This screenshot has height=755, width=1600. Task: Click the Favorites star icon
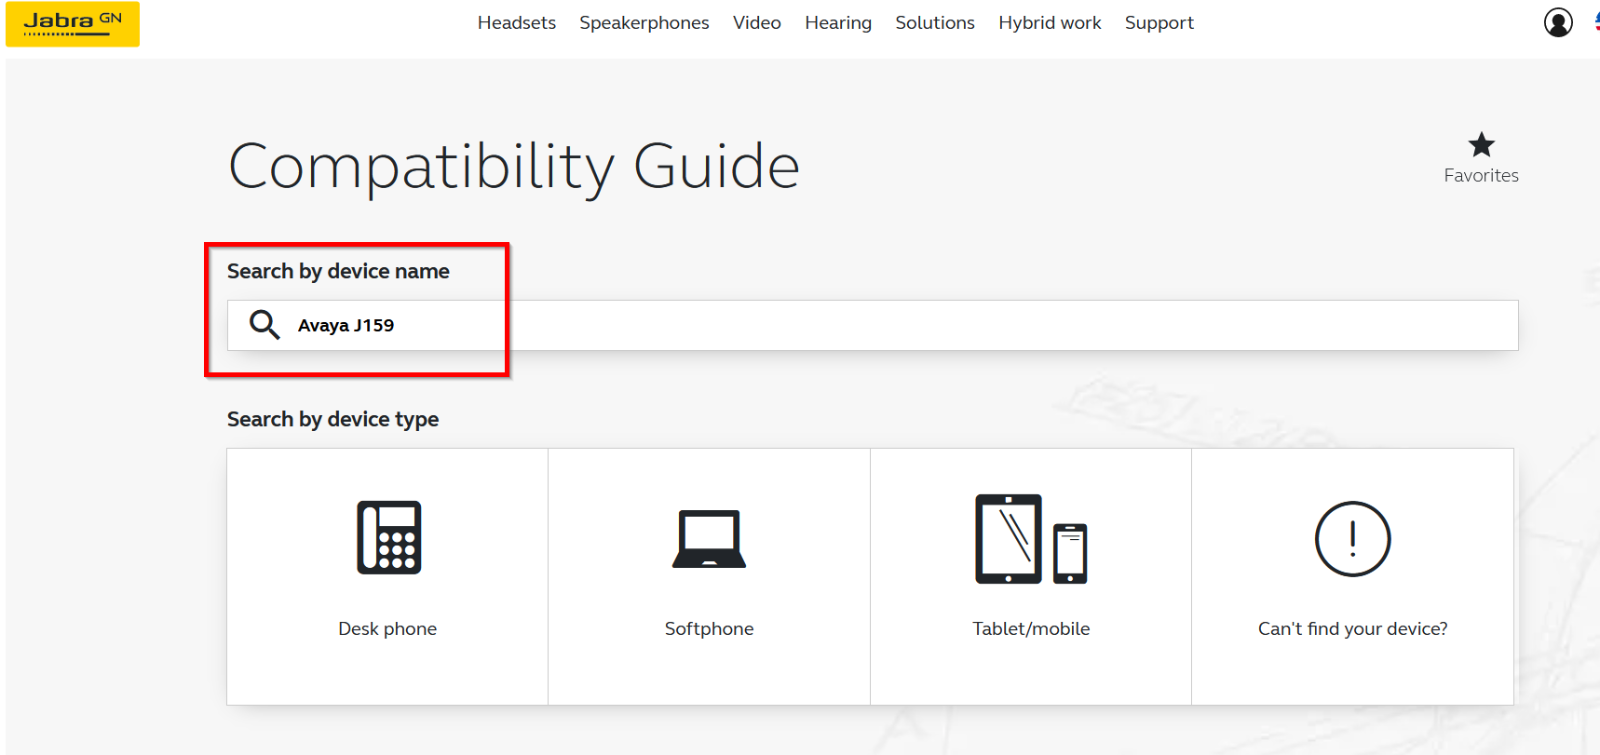pyautogui.click(x=1481, y=145)
